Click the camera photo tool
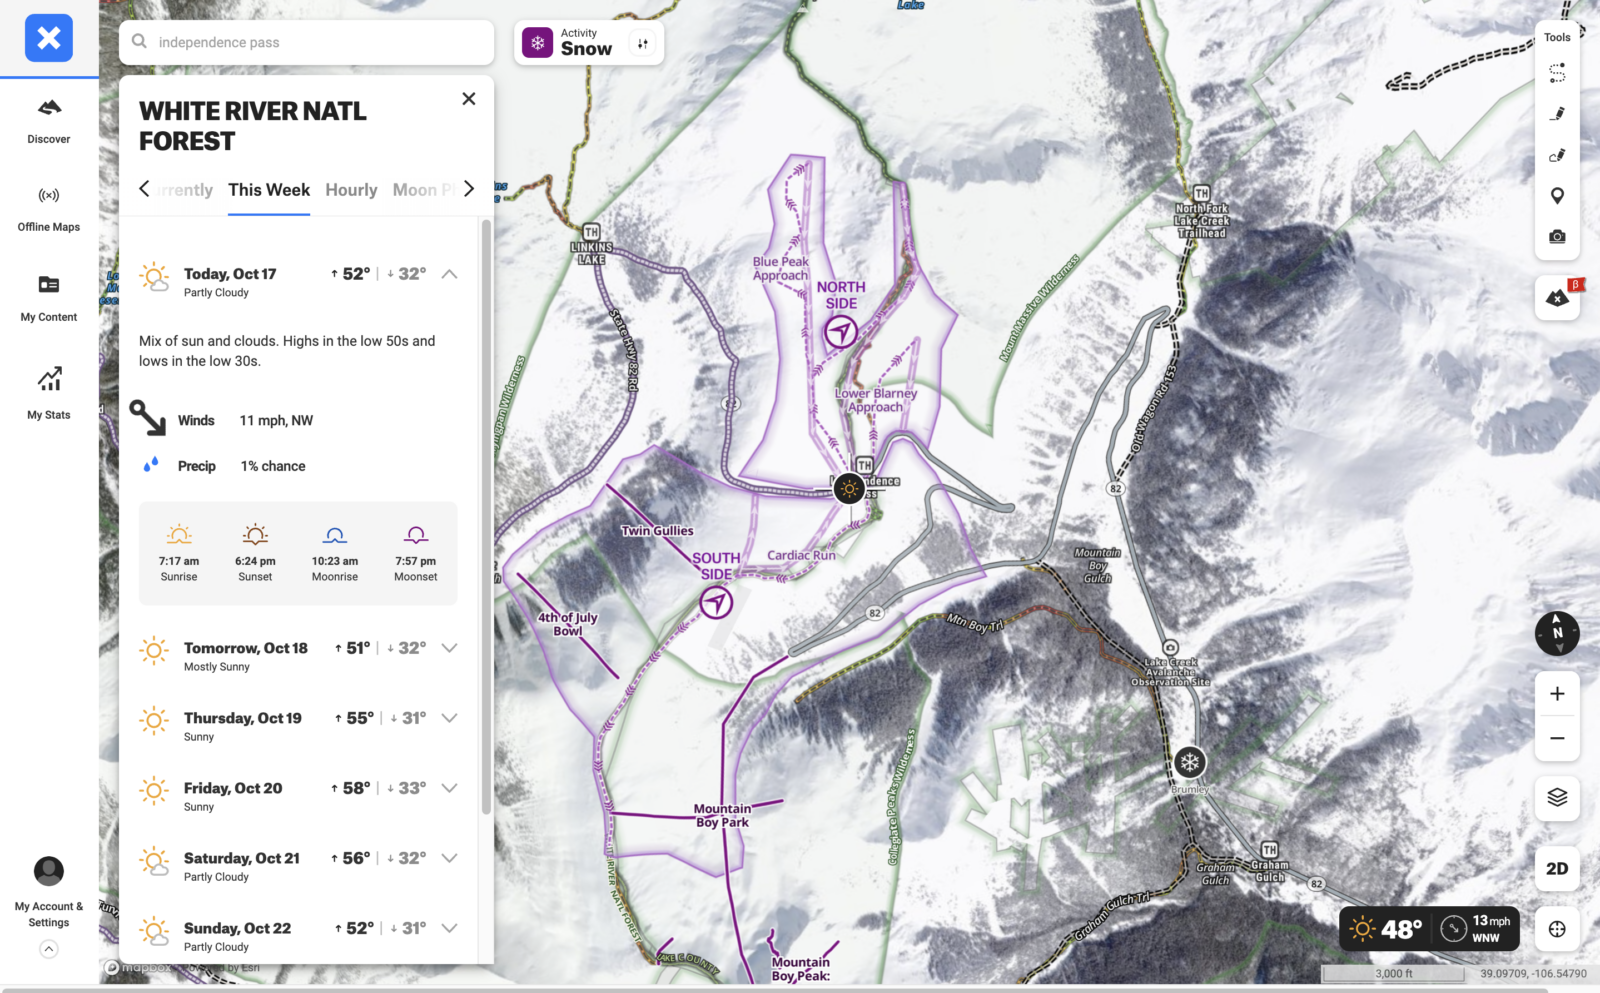Viewport: 1600px width, 993px height. (x=1557, y=237)
